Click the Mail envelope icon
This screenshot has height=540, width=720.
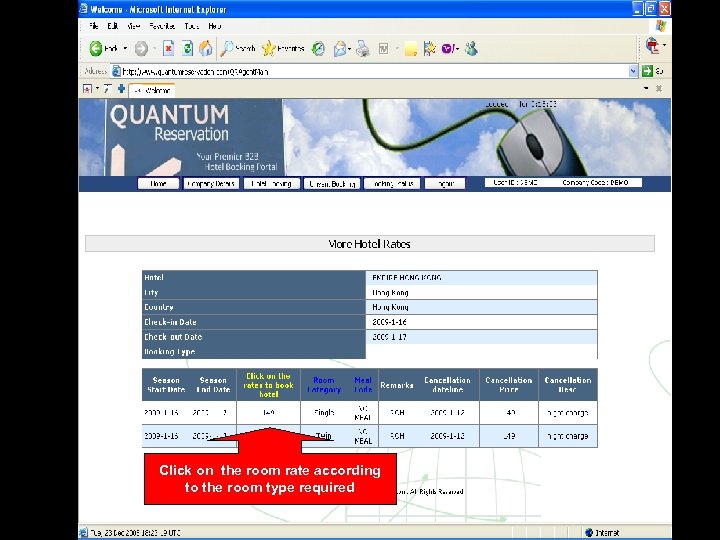pyautogui.click(x=340, y=48)
